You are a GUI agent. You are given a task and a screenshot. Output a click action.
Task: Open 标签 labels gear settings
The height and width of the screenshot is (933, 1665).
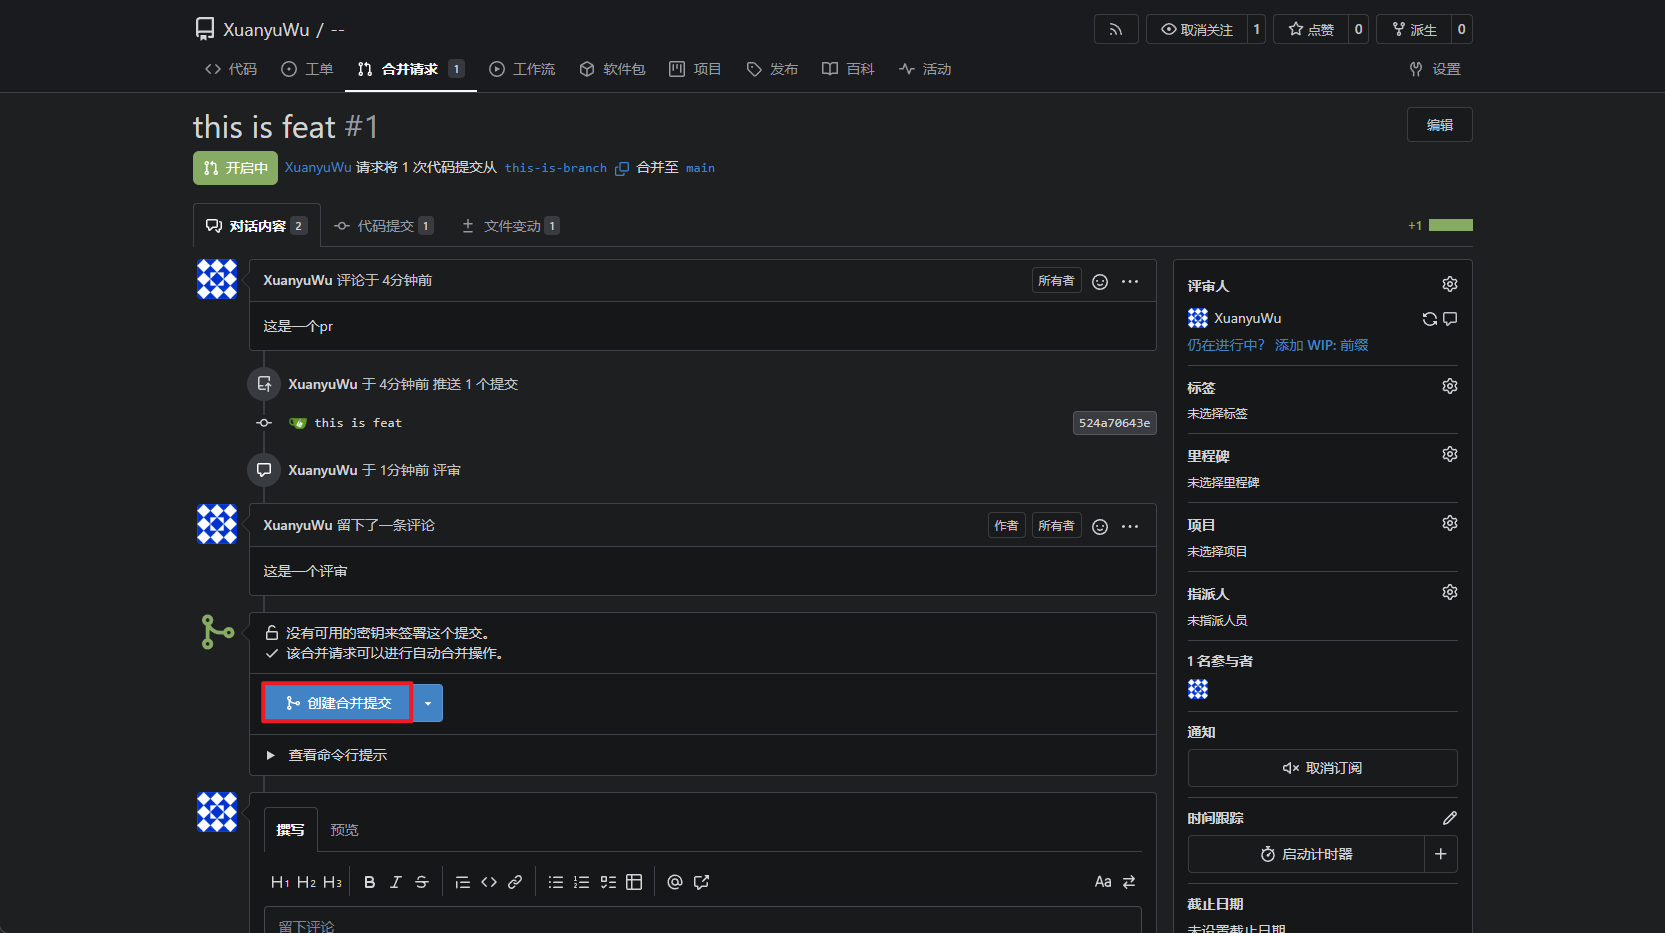(1449, 386)
